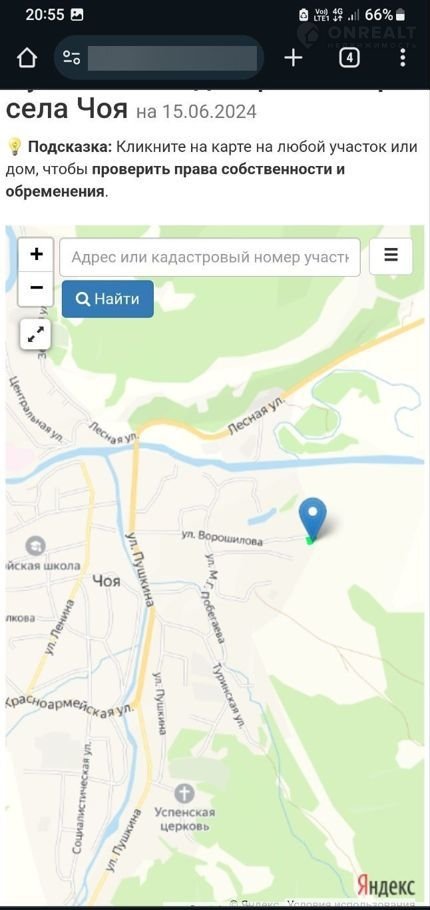Tap the browser home icon
The height and width of the screenshot is (910, 430).
(x=27, y=58)
